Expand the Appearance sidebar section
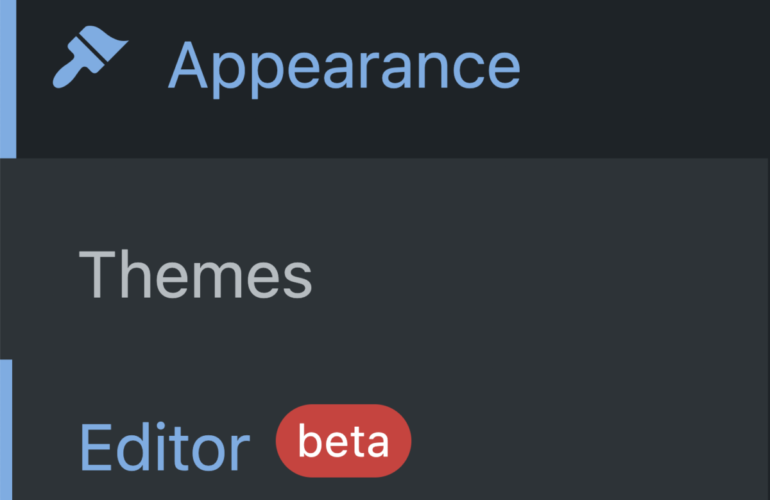Screen dimensions: 770x500 click(x=343, y=65)
